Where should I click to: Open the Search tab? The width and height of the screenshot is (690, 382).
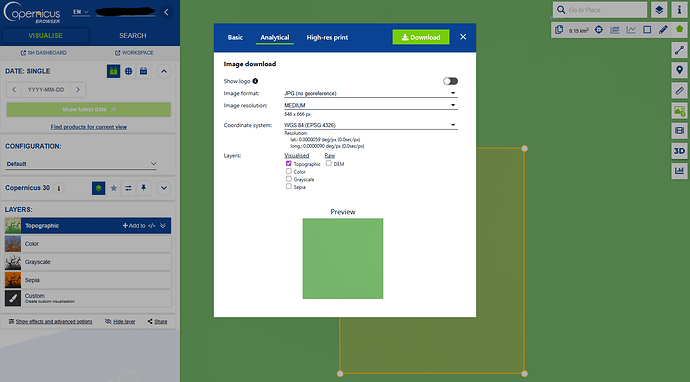tap(132, 36)
